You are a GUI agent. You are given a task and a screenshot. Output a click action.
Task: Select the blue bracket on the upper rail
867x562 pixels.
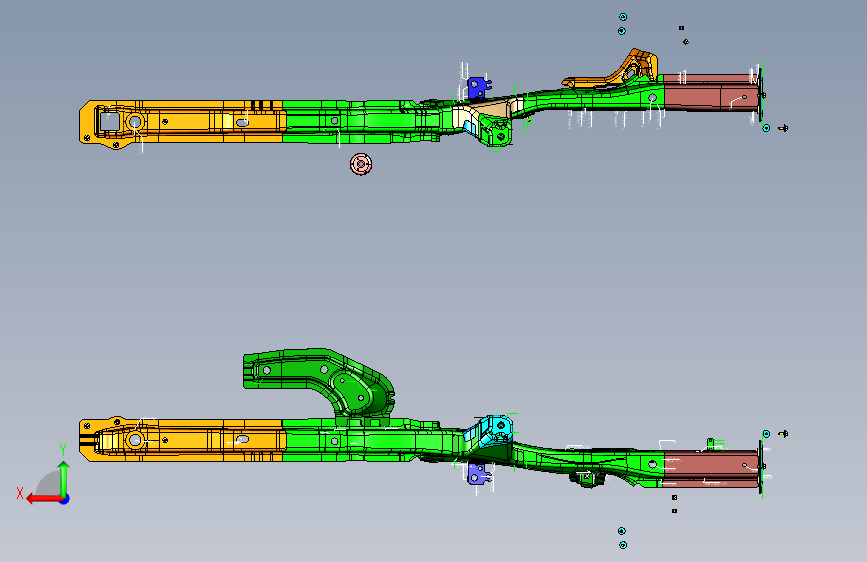479,88
